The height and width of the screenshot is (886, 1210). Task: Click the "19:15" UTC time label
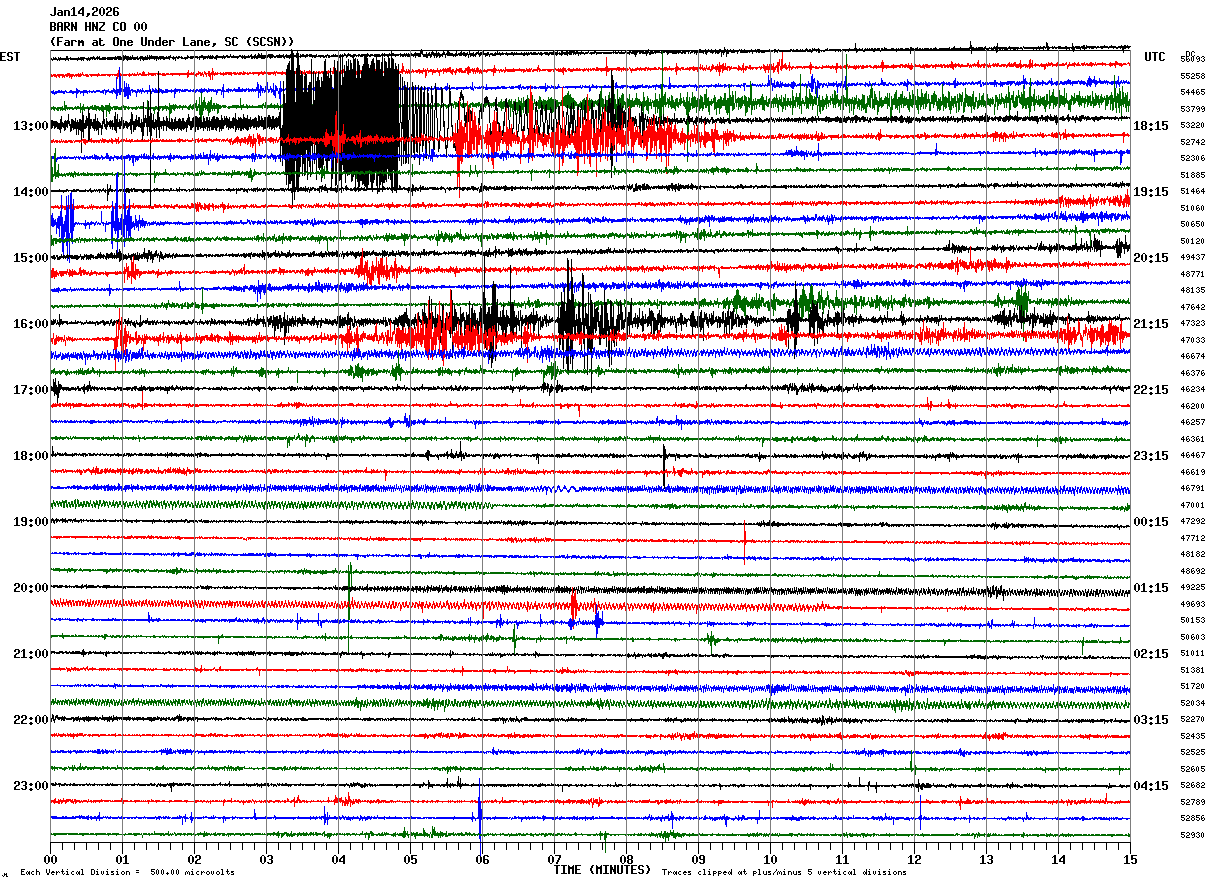[1151, 192]
